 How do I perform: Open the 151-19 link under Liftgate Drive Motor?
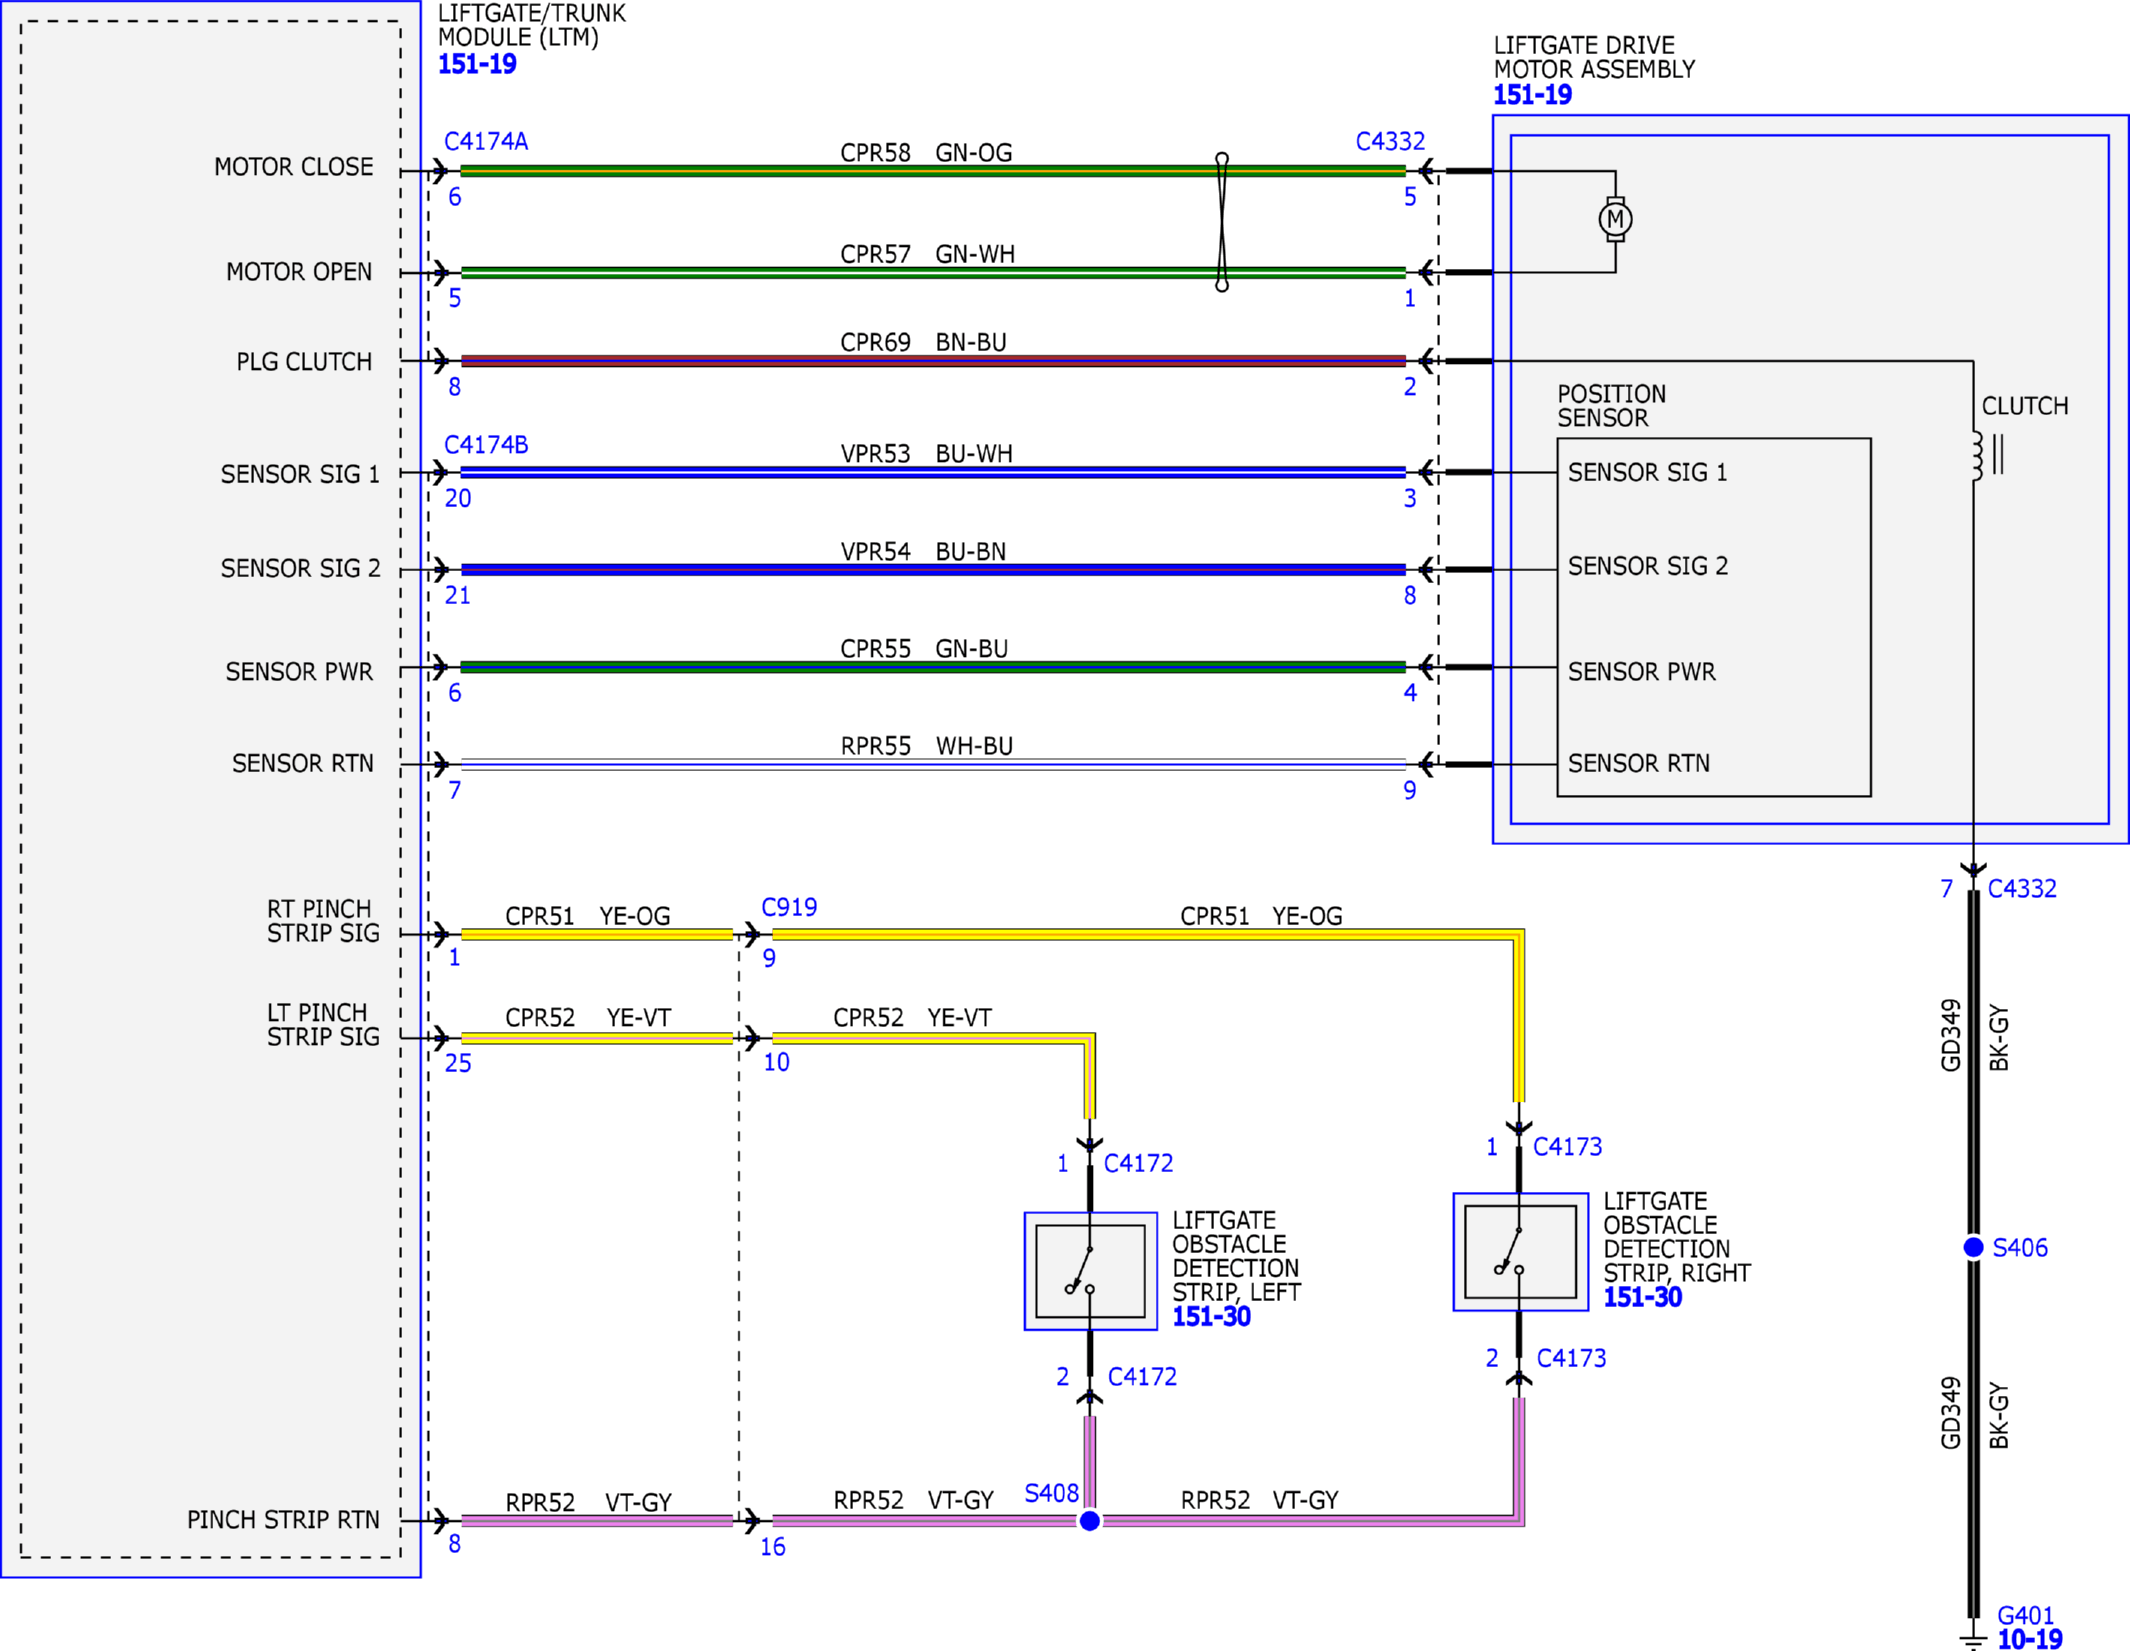(x=1532, y=95)
